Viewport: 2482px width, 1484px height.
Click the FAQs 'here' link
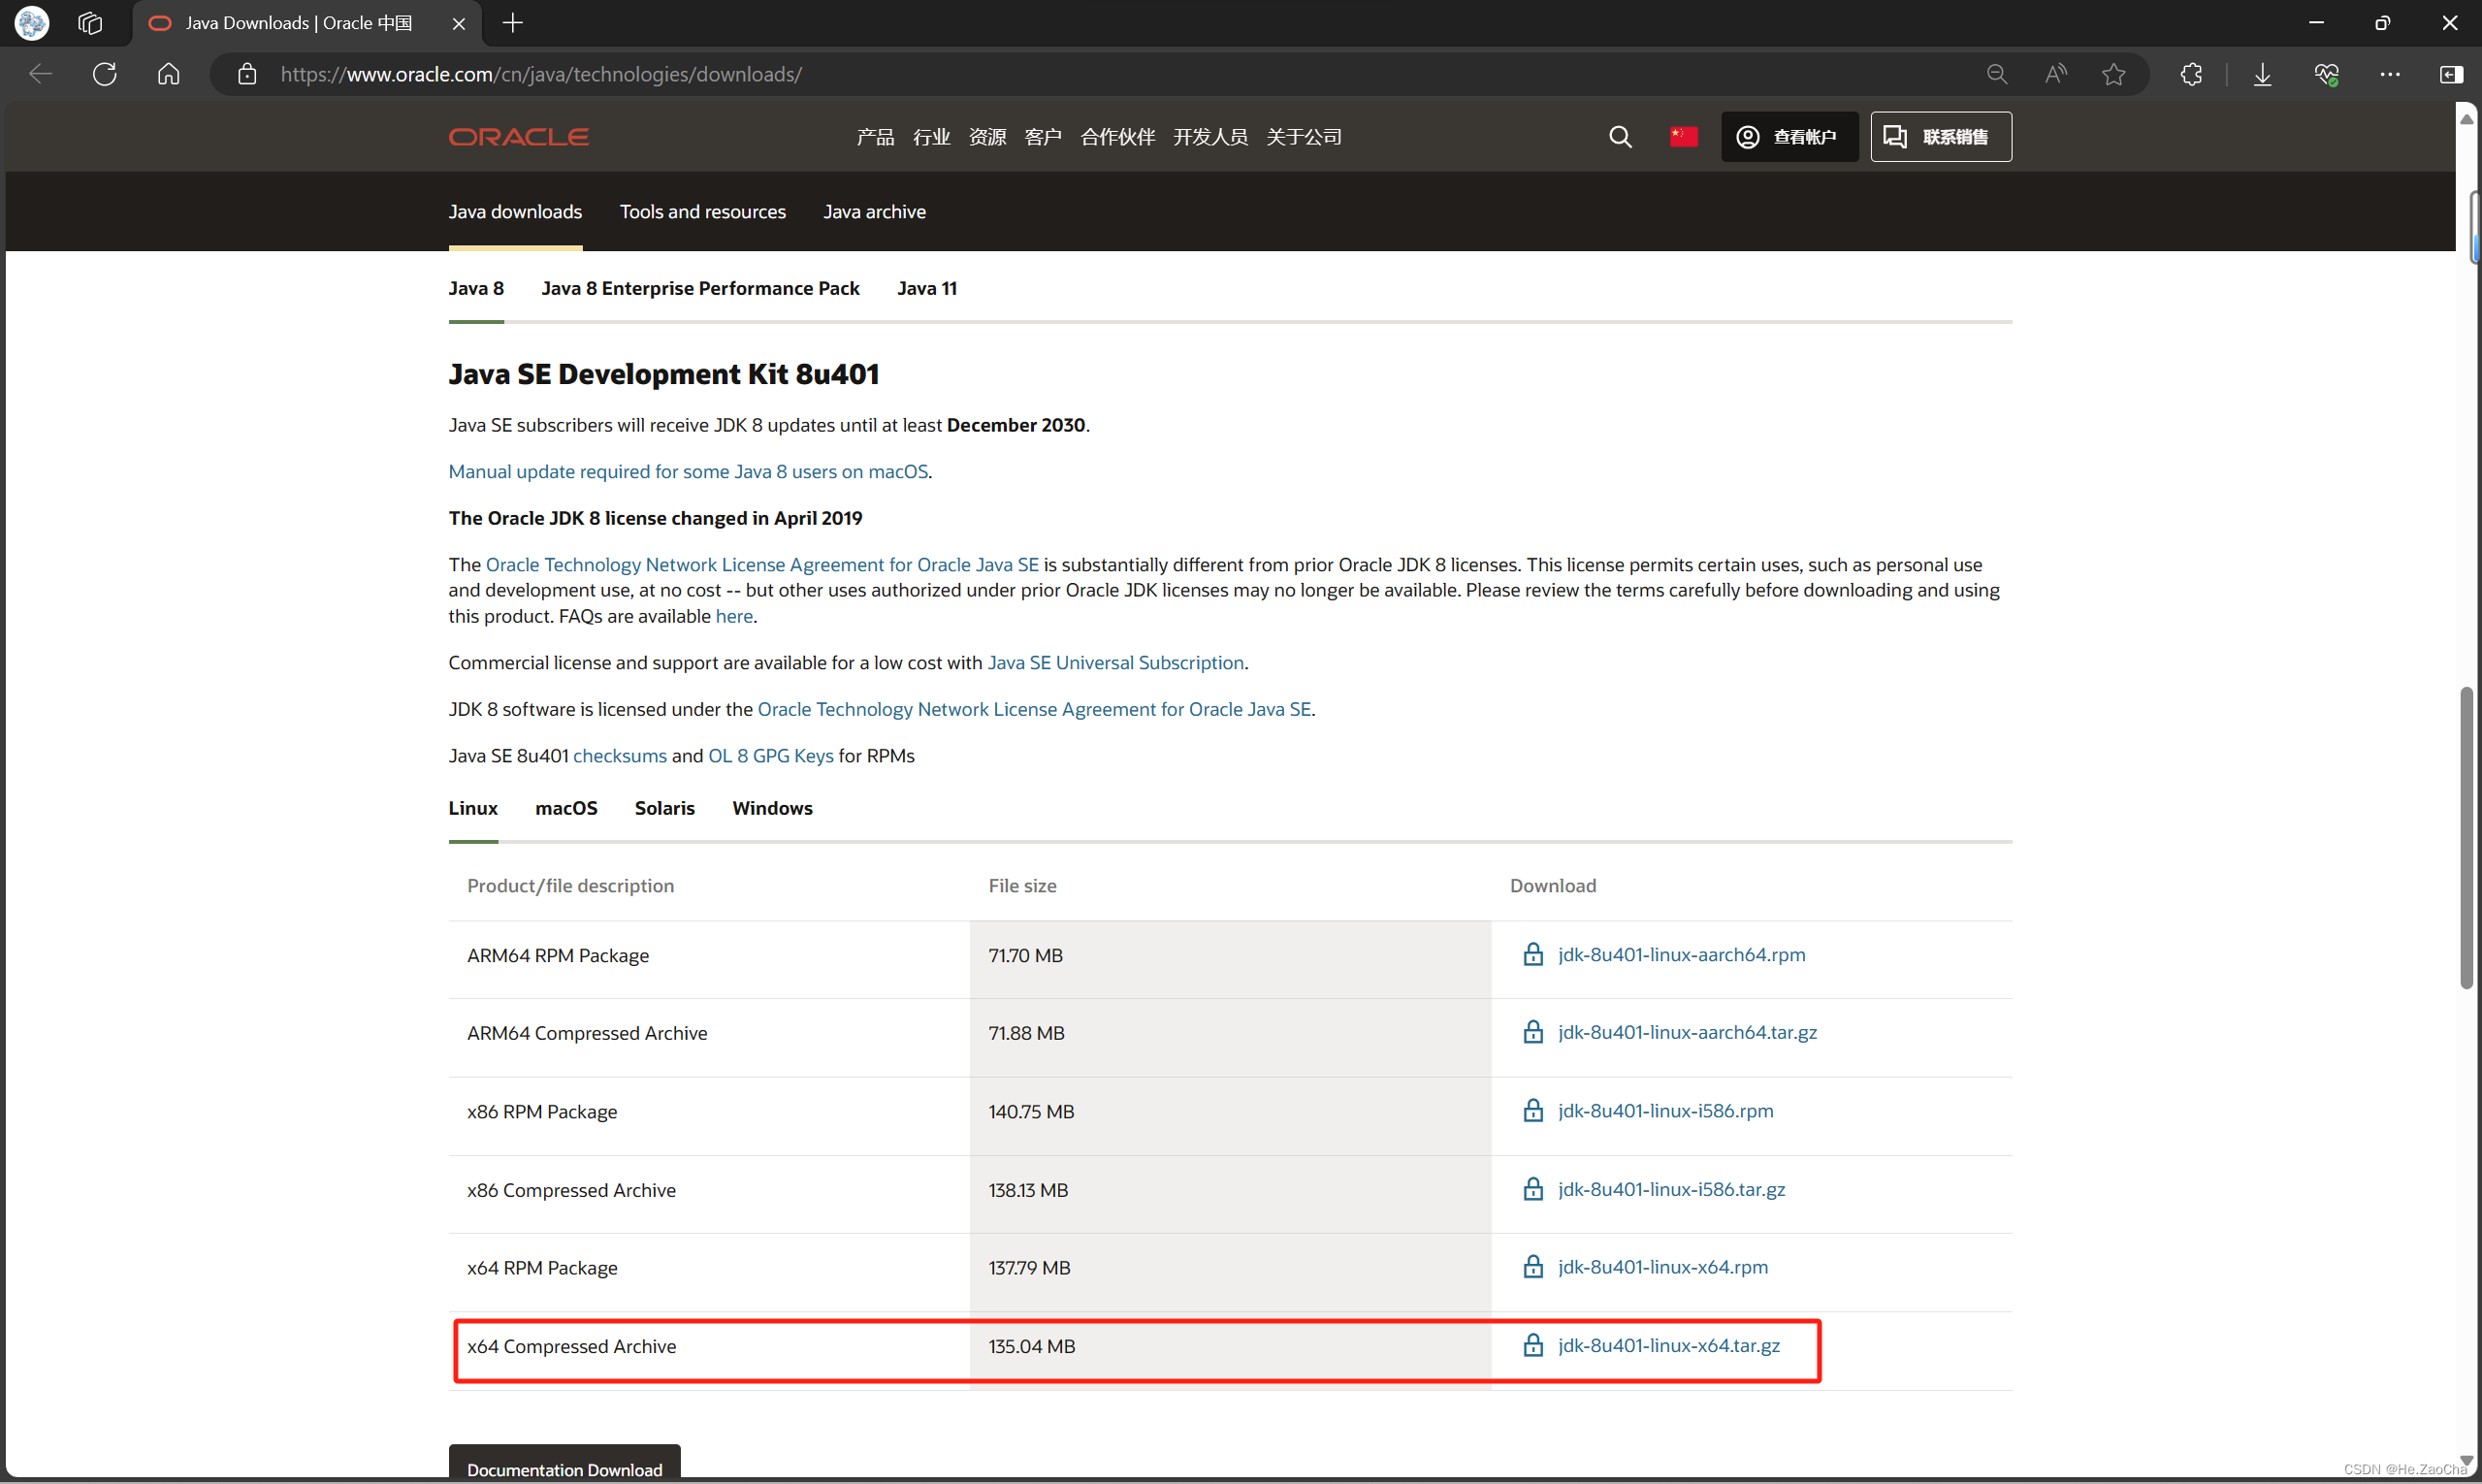(x=734, y=616)
